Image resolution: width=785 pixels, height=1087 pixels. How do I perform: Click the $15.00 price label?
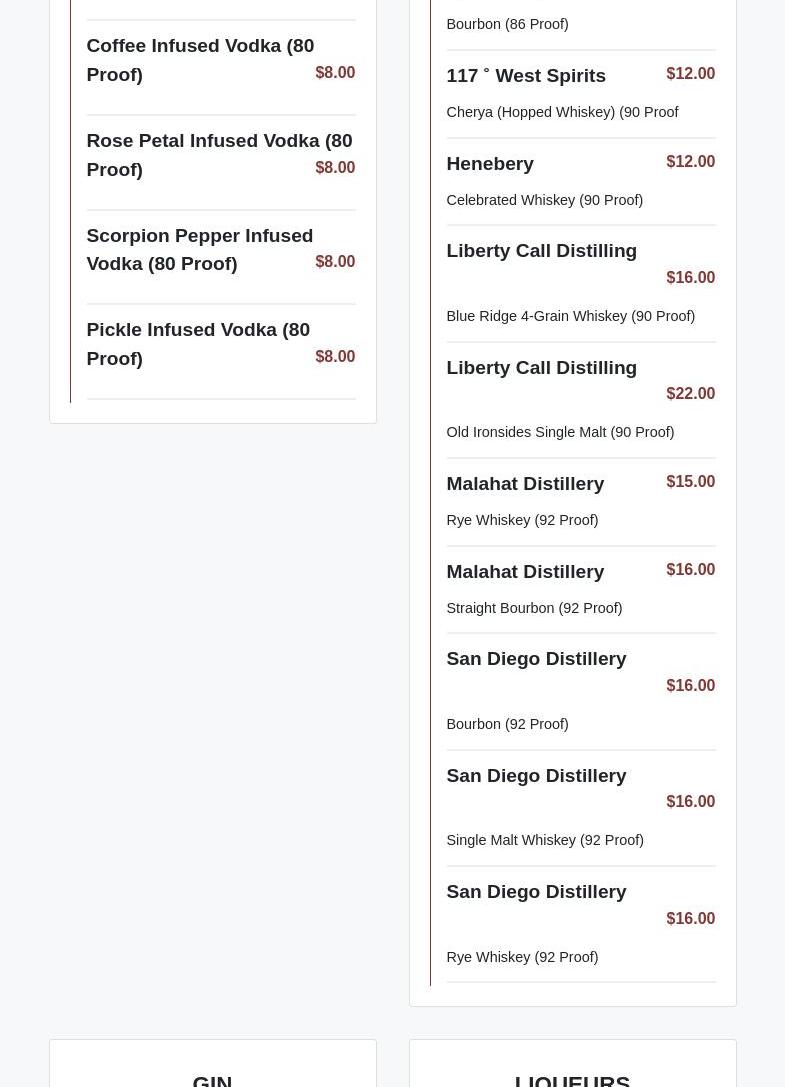(690, 482)
